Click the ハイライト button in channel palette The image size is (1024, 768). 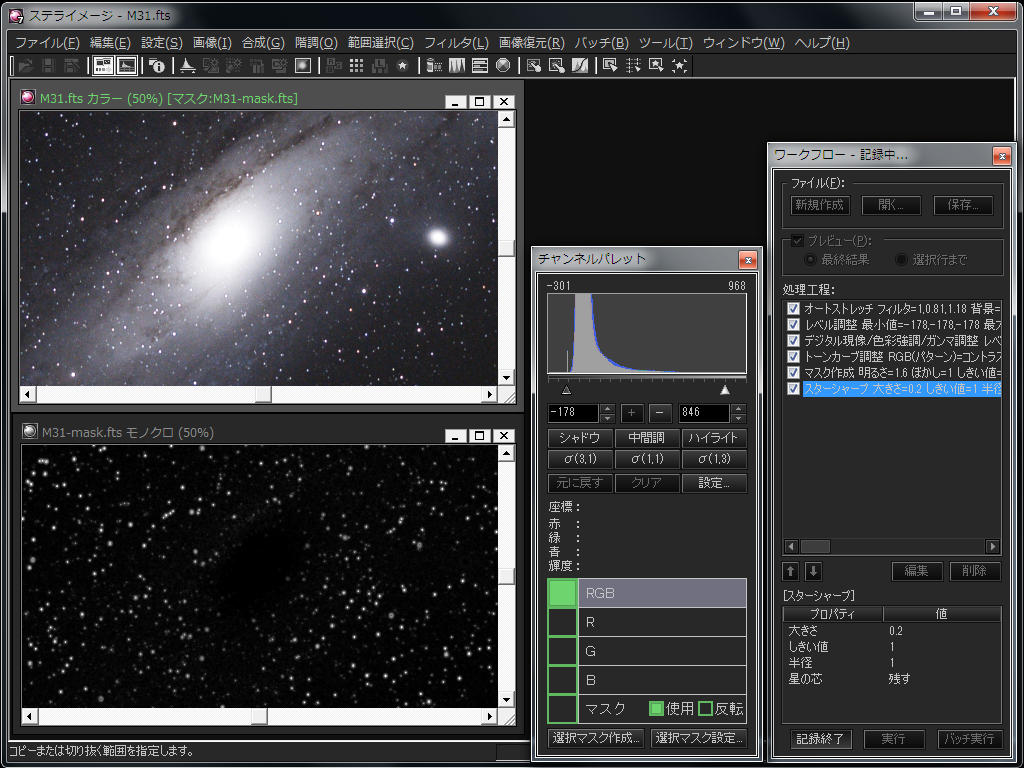[x=714, y=438]
